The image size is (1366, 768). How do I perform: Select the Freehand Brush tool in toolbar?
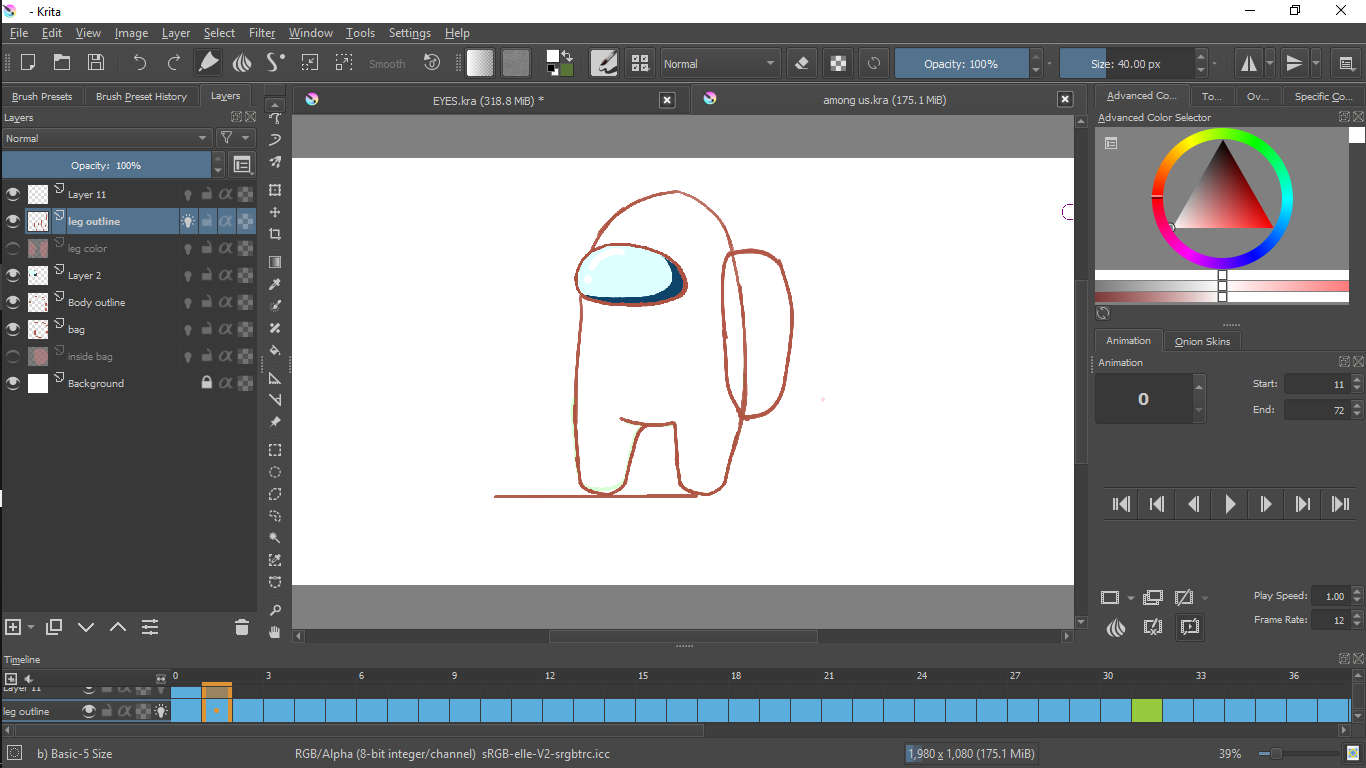[x=208, y=62]
